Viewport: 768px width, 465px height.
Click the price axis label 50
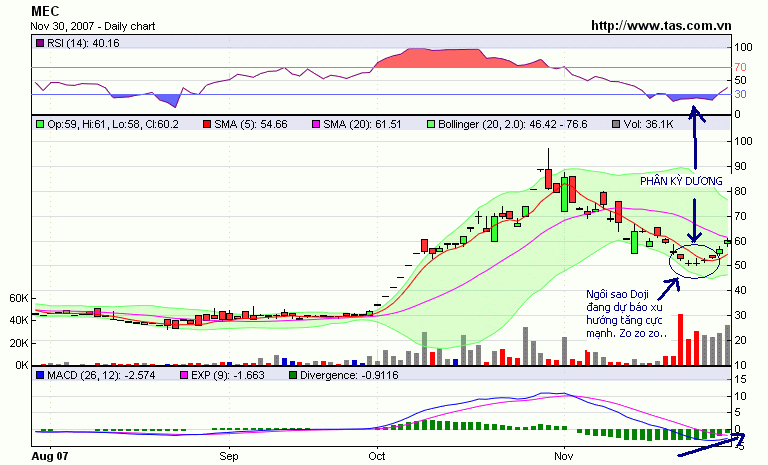pos(740,266)
